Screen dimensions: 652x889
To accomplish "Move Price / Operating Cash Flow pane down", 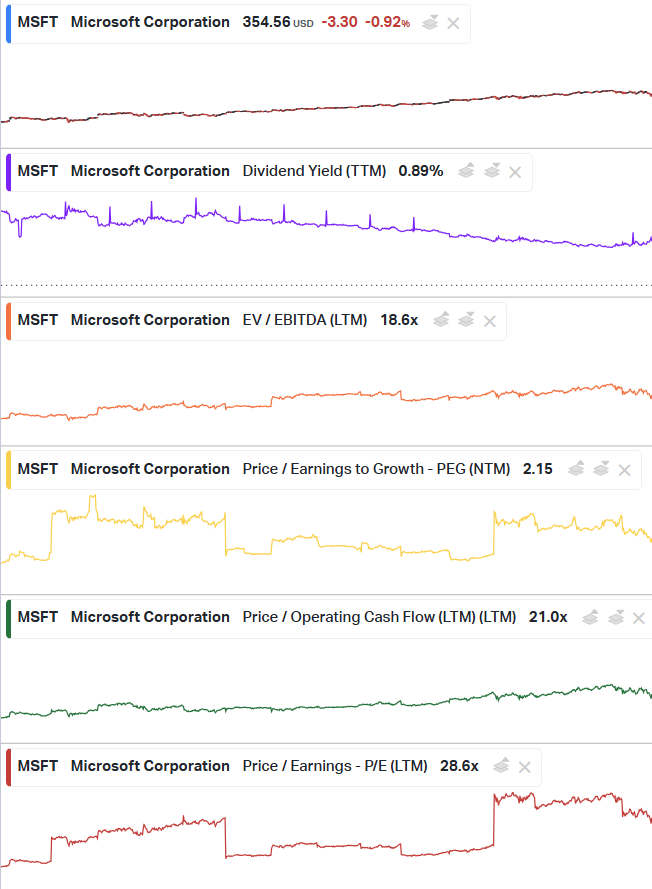I will coord(616,617).
